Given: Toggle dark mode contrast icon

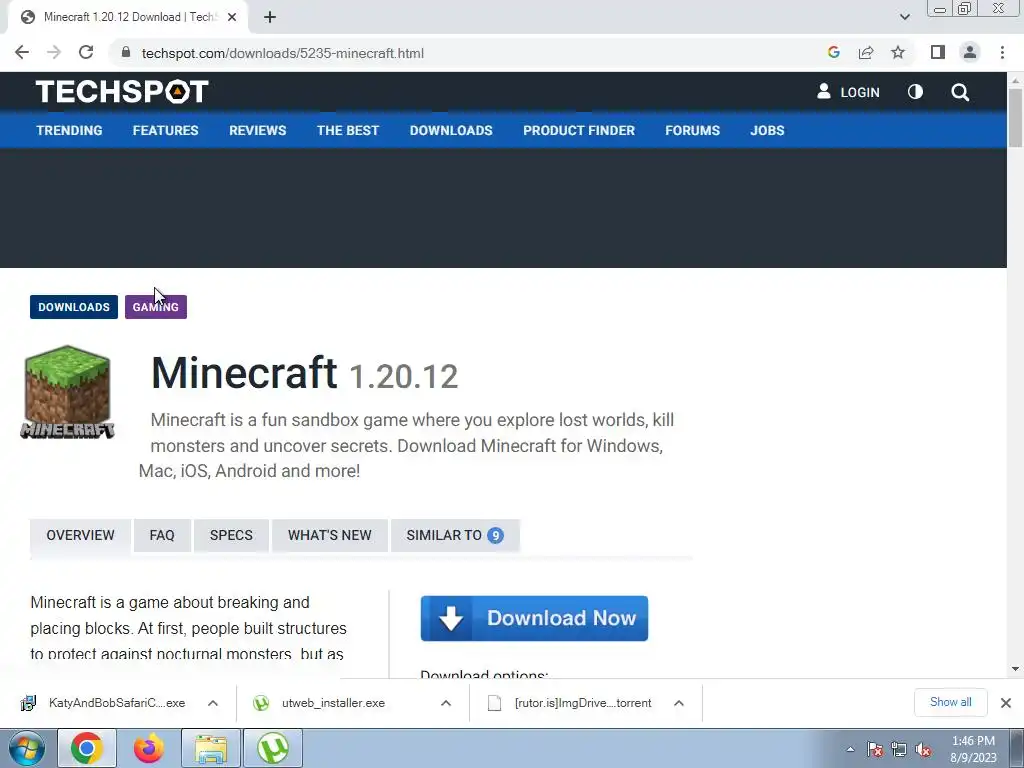Looking at the screenshot, I should point(916,92).
